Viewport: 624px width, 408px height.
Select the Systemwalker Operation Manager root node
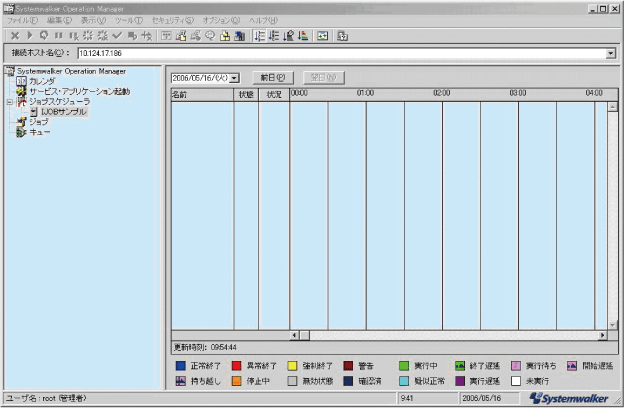(71, 71)
